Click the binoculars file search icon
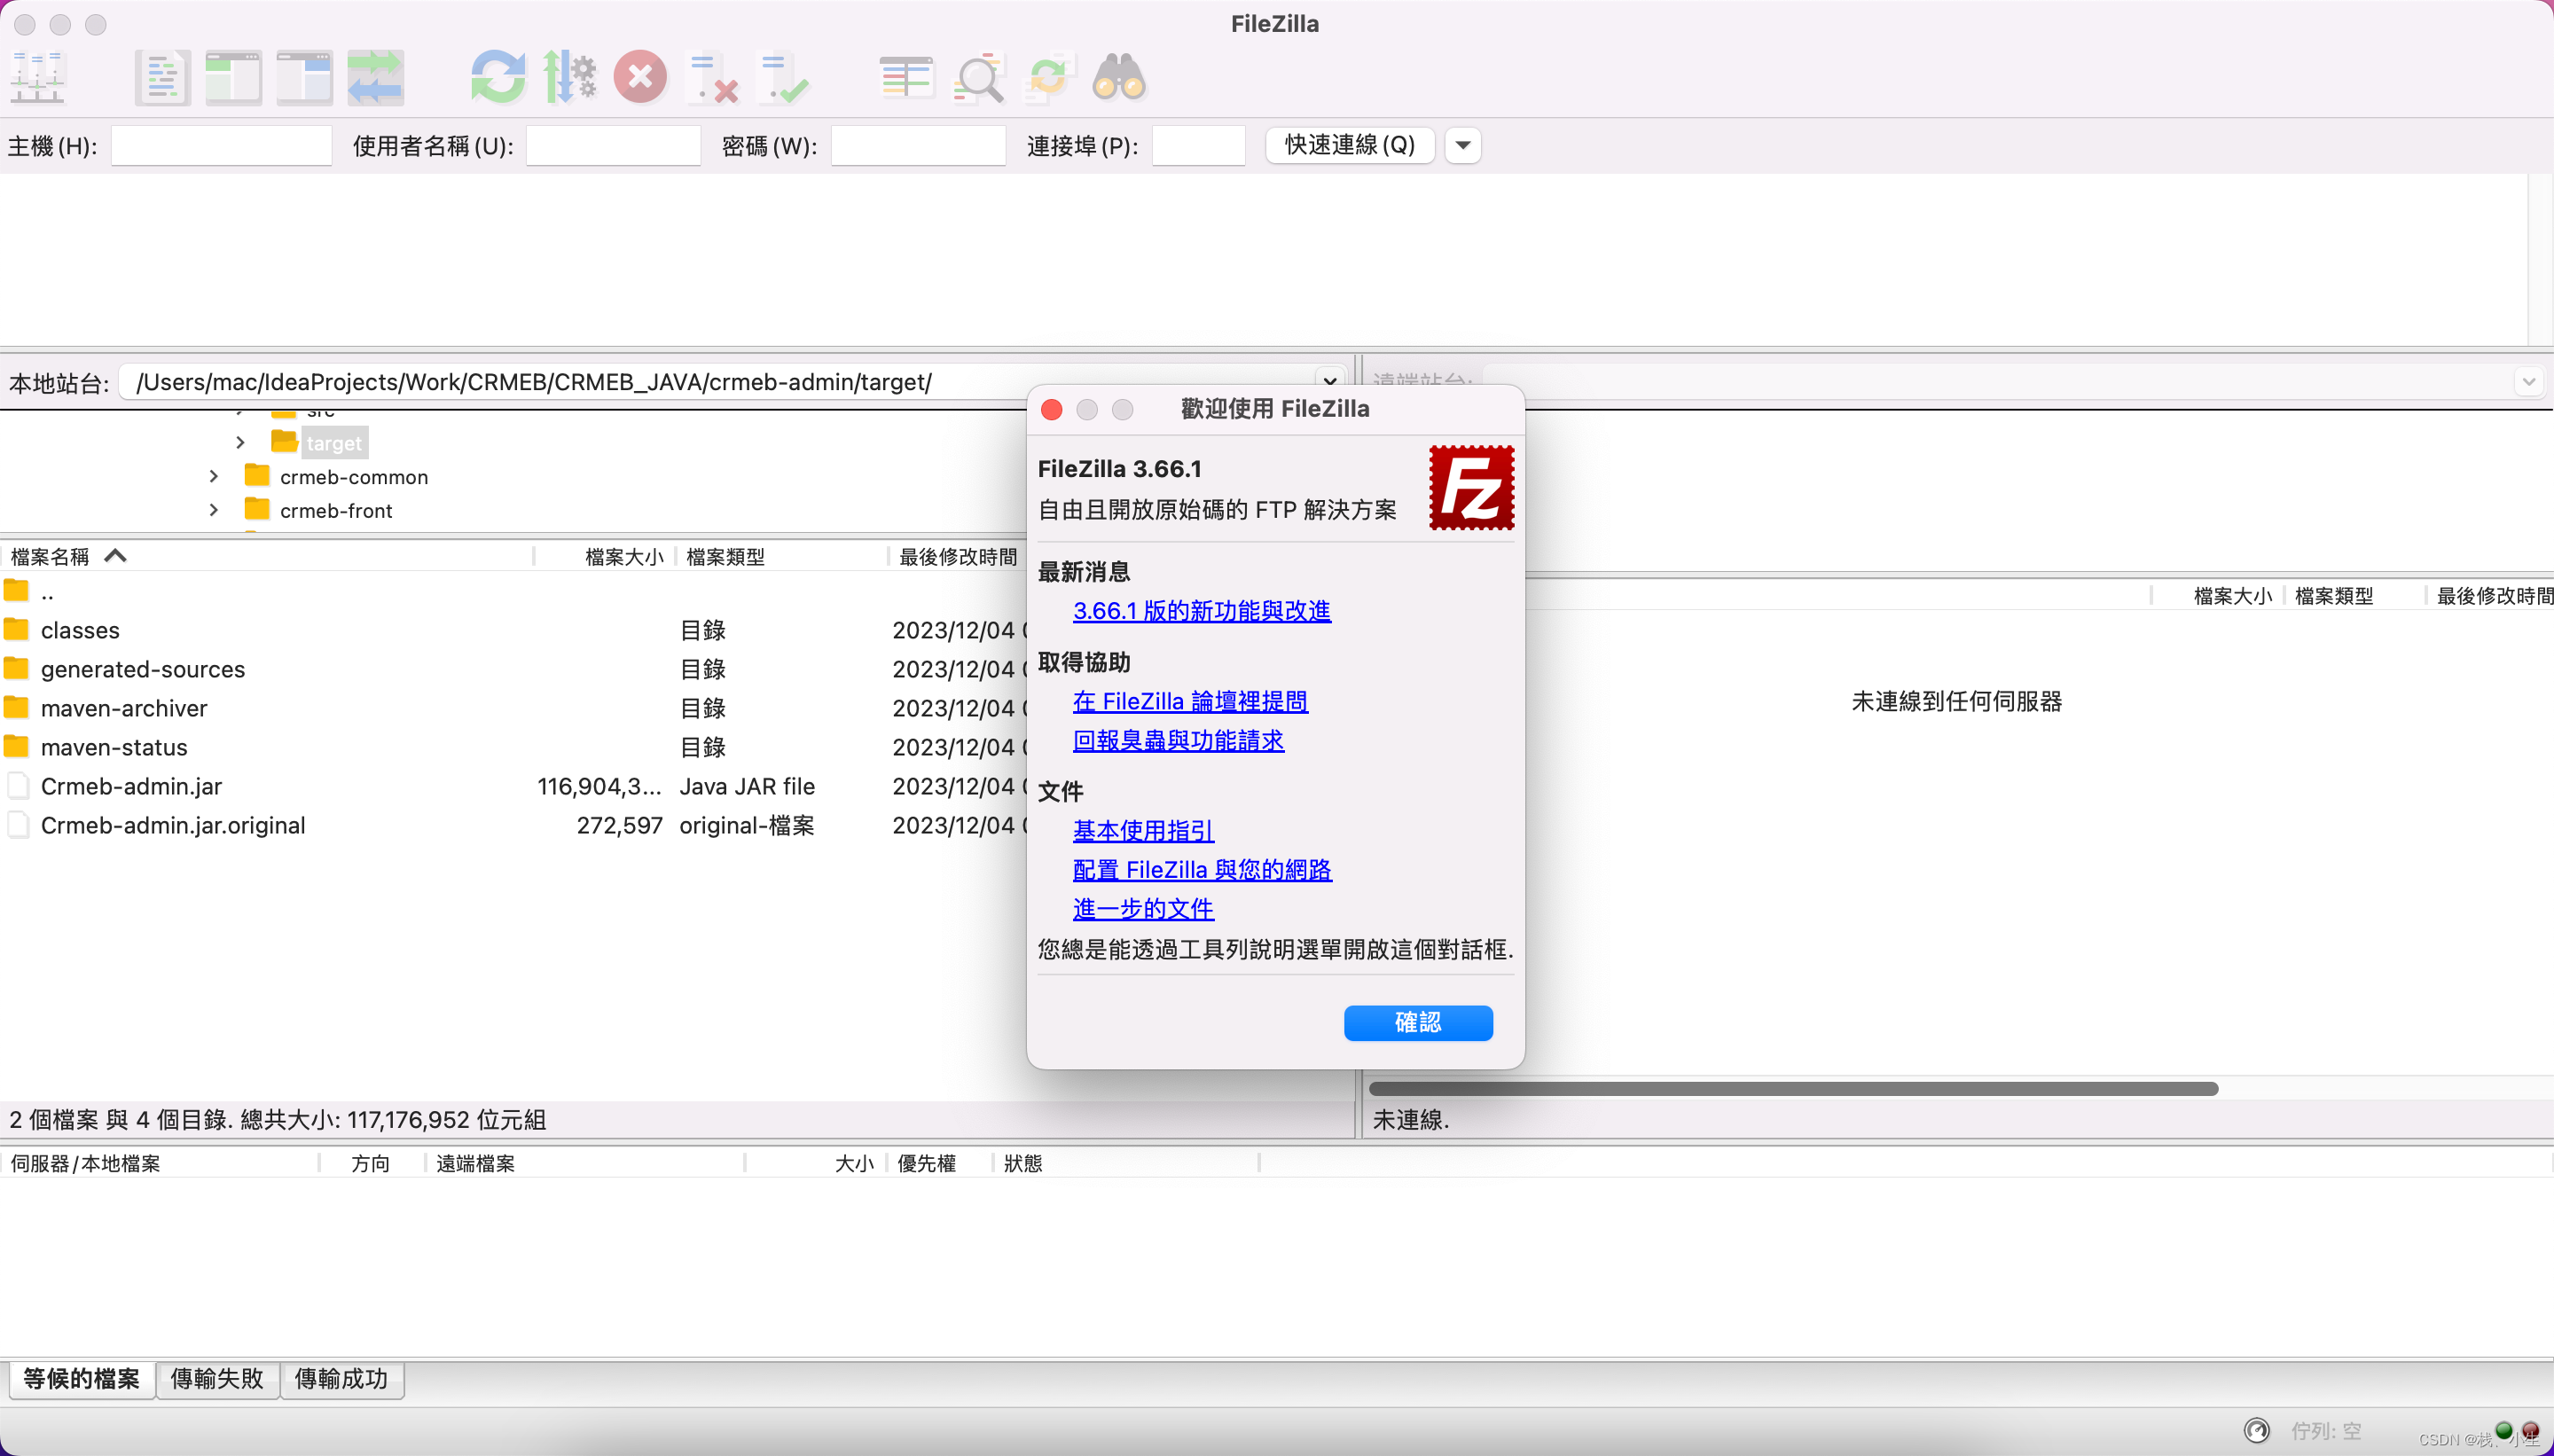This screenshot has height=1456, width=2554. [1118, 78]
